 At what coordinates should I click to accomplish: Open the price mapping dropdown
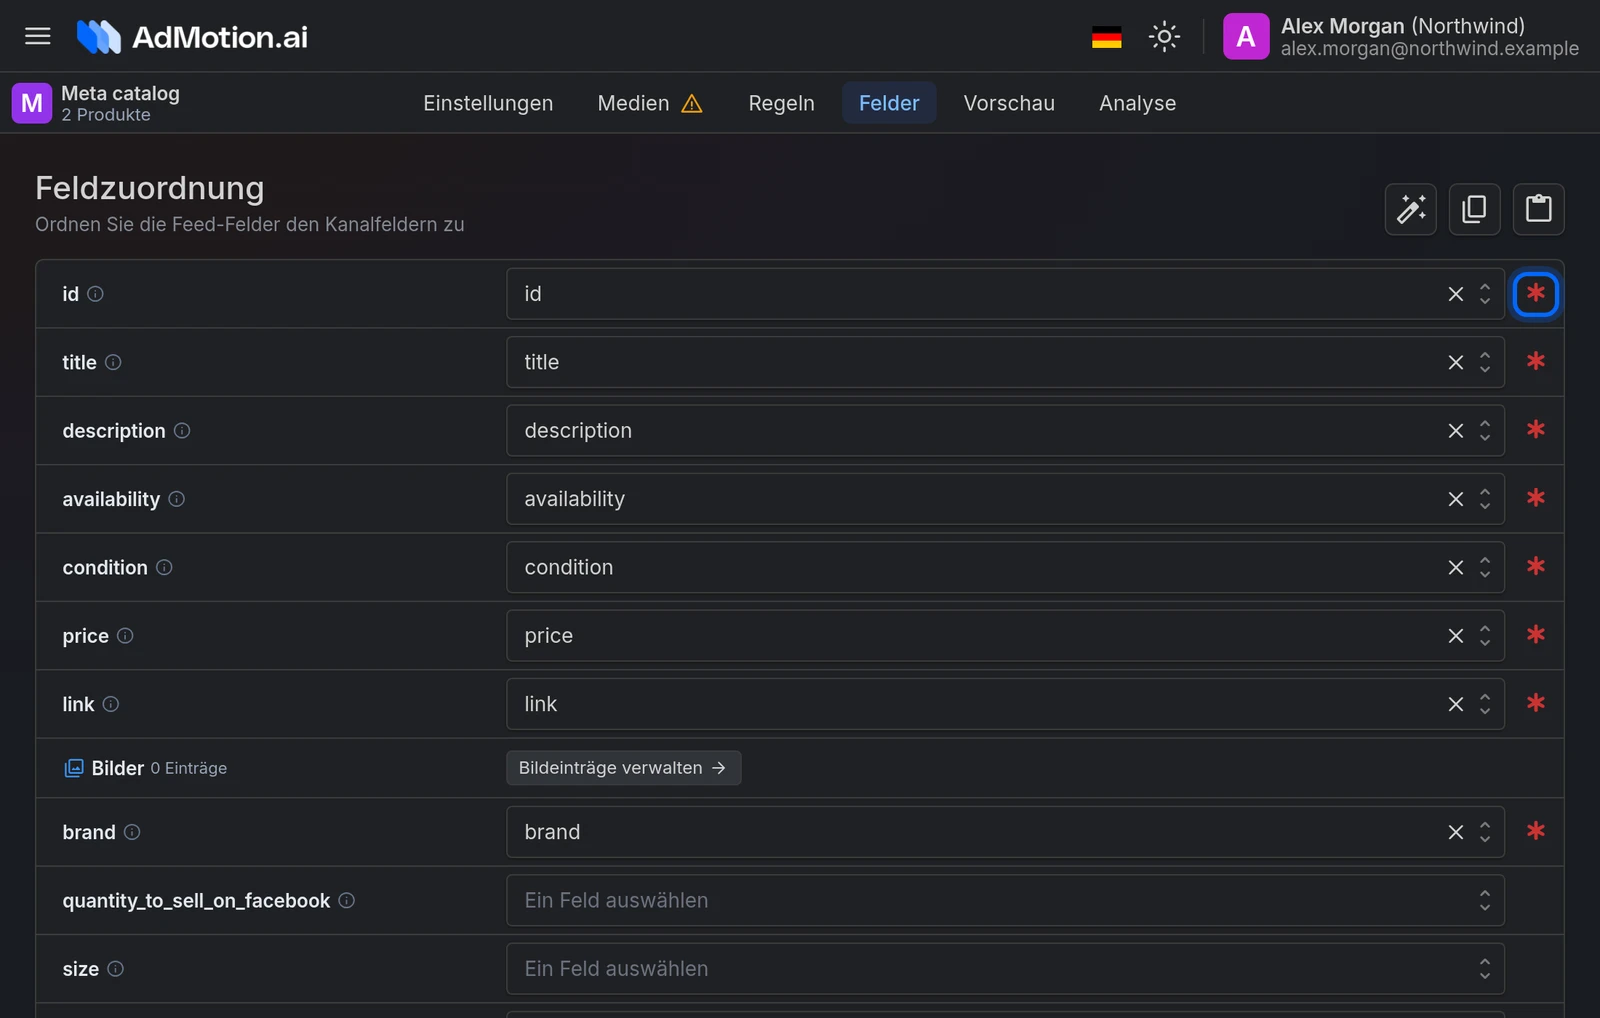tap(1005, 636)
